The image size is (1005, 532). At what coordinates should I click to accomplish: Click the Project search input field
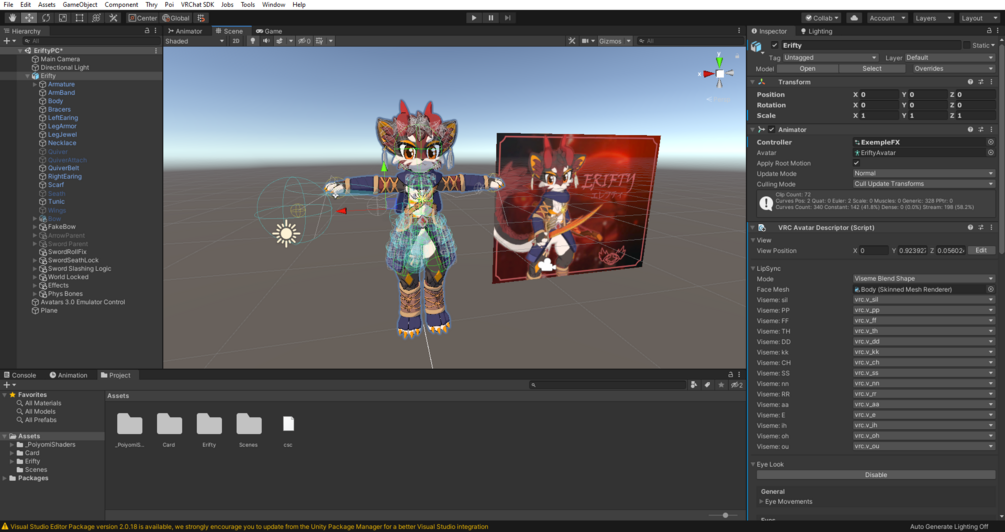click(608, 385)
